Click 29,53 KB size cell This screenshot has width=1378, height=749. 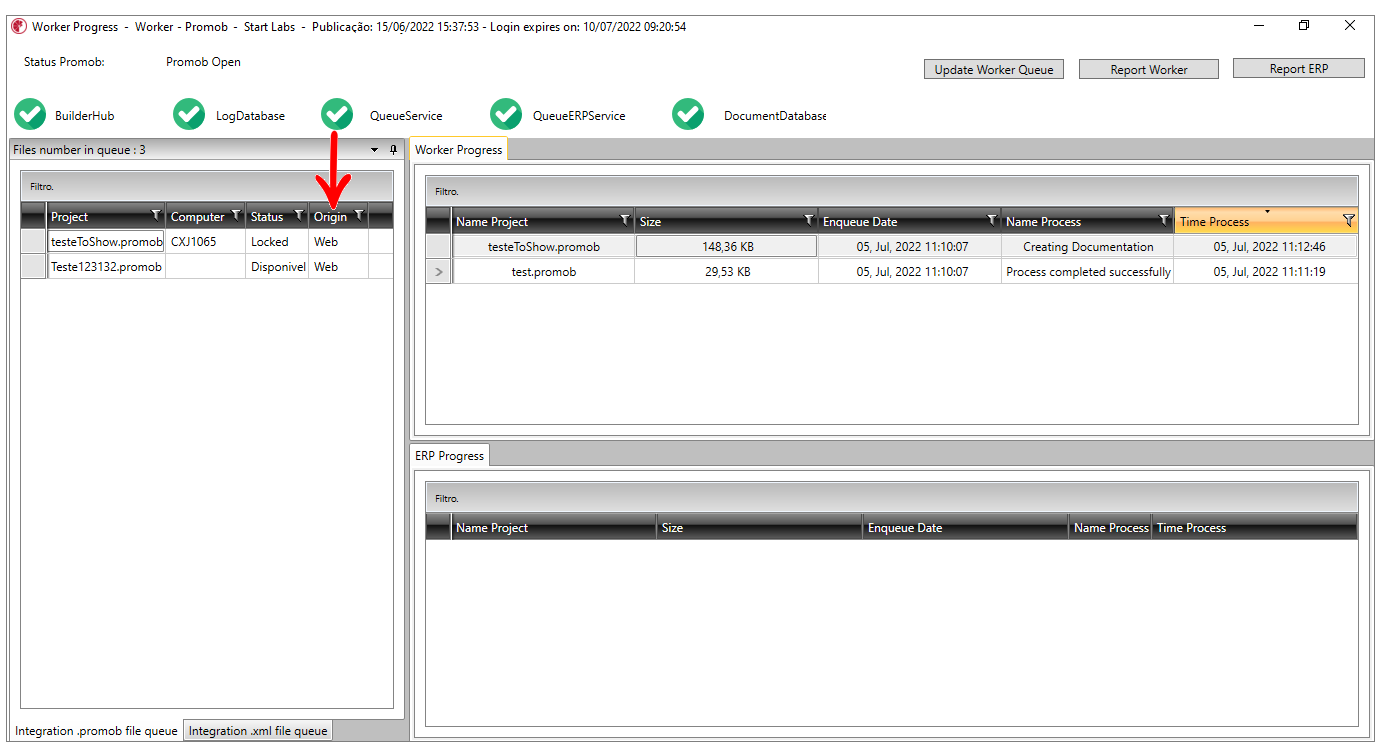(727, 271)
